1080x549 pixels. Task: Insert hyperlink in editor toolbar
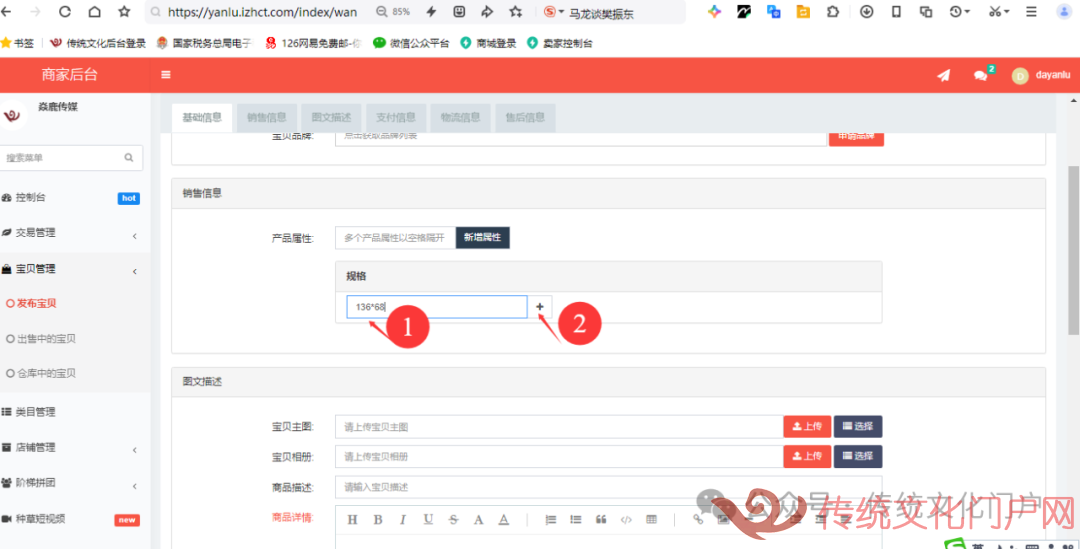(698, 519)
